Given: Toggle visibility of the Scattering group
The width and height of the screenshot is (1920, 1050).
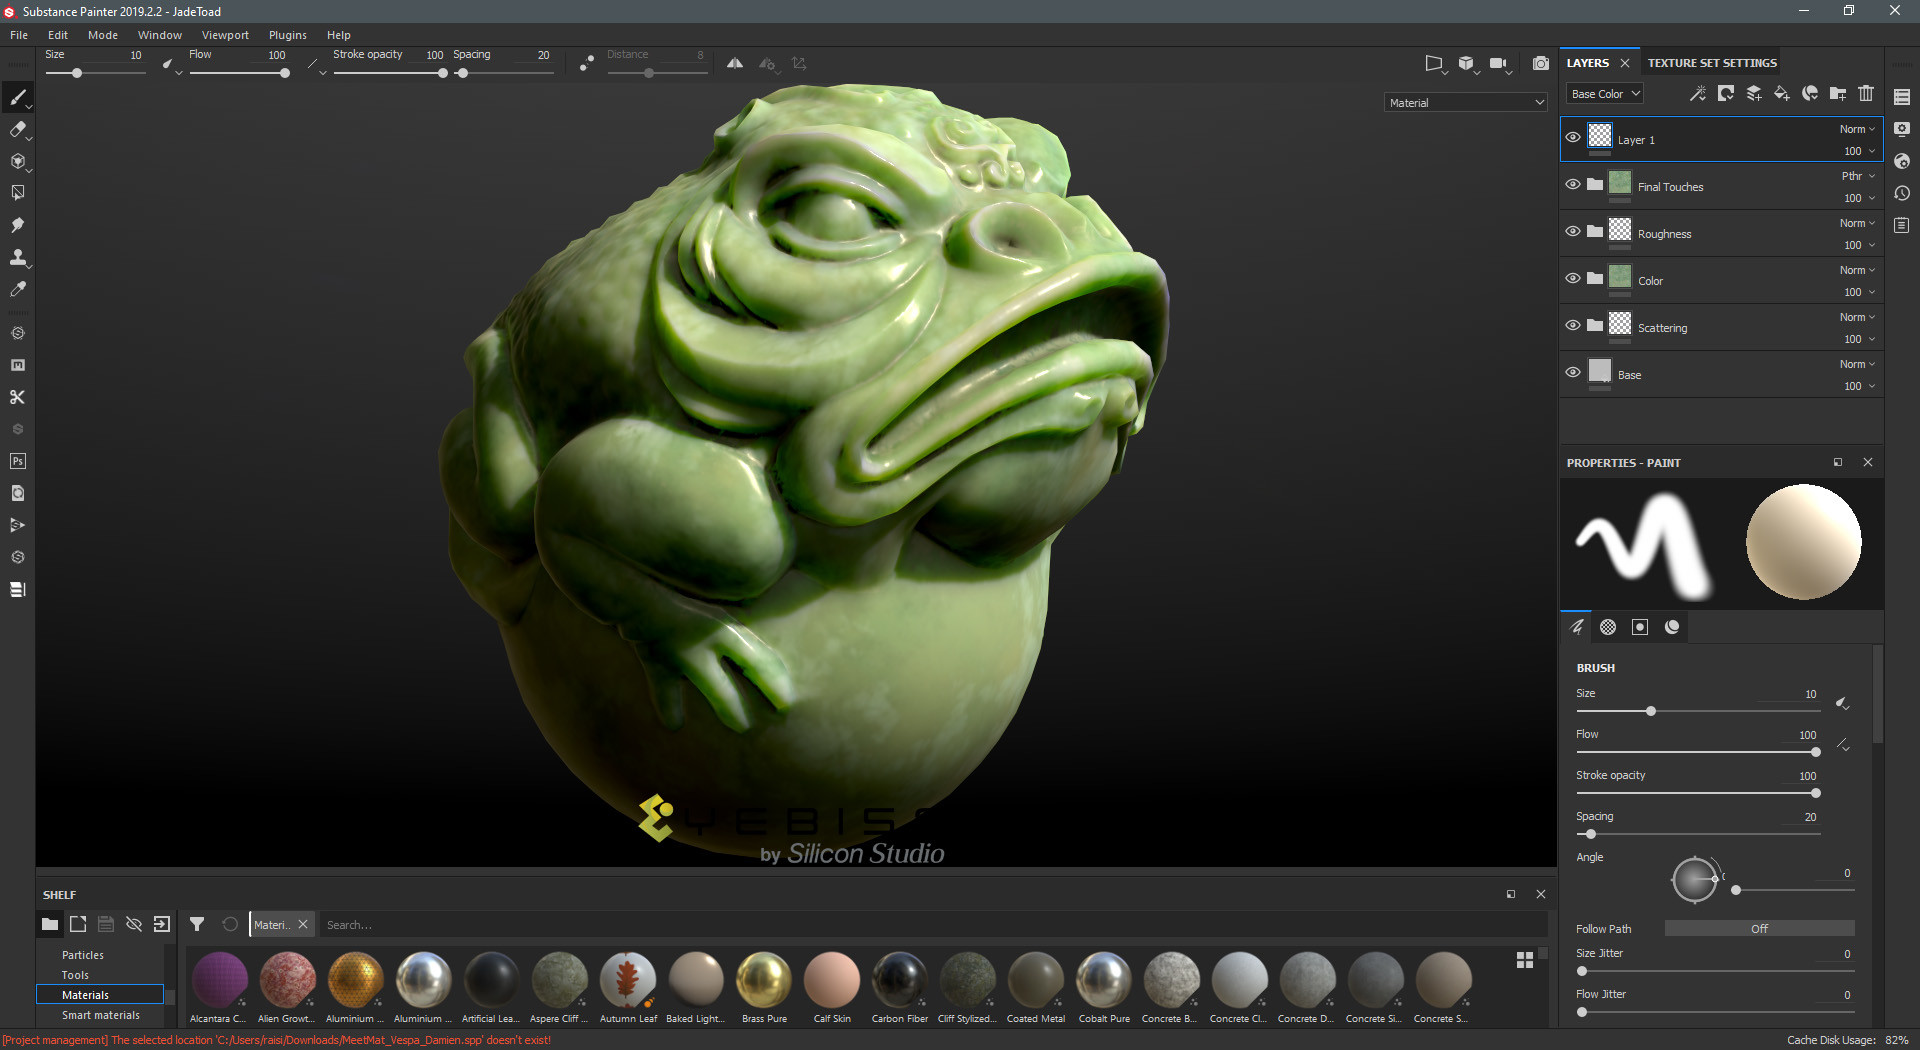Looking at the screenshot, I should click(1572, 325).
